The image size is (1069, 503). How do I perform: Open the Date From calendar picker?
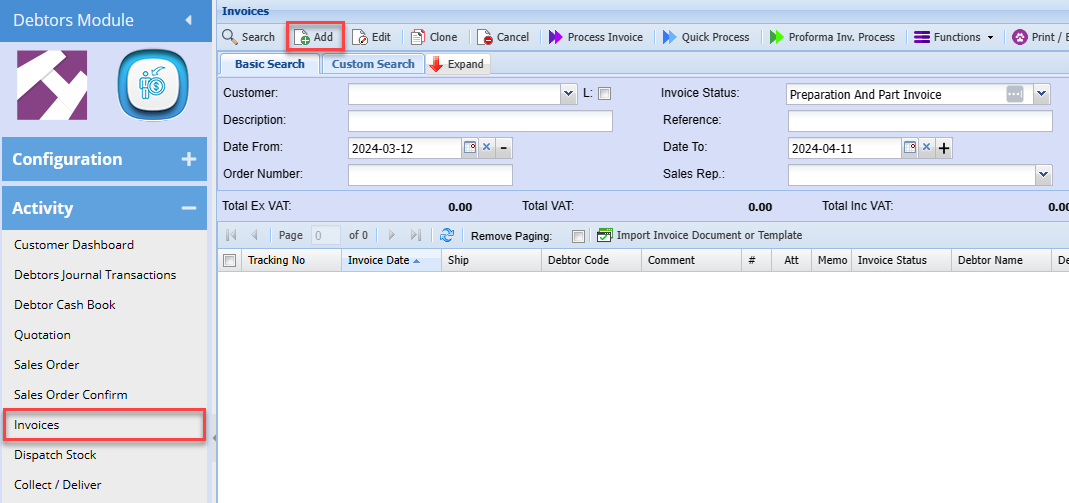coord(469,148)
